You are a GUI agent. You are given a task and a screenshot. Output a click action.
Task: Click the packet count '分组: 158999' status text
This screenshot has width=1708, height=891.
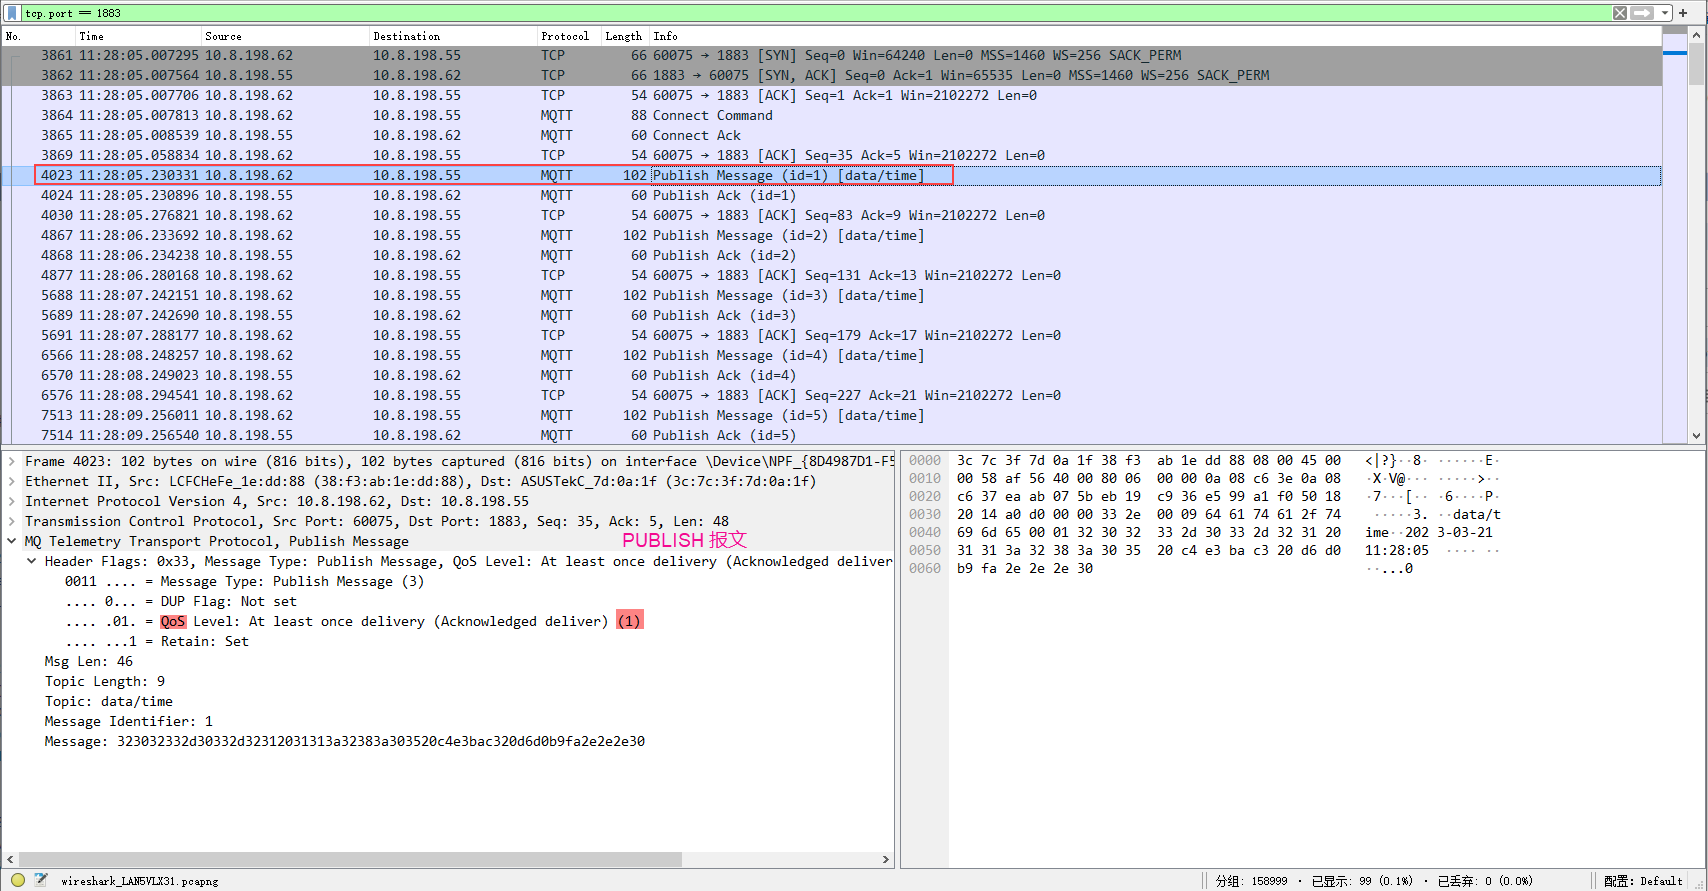tap(1251, 881)
